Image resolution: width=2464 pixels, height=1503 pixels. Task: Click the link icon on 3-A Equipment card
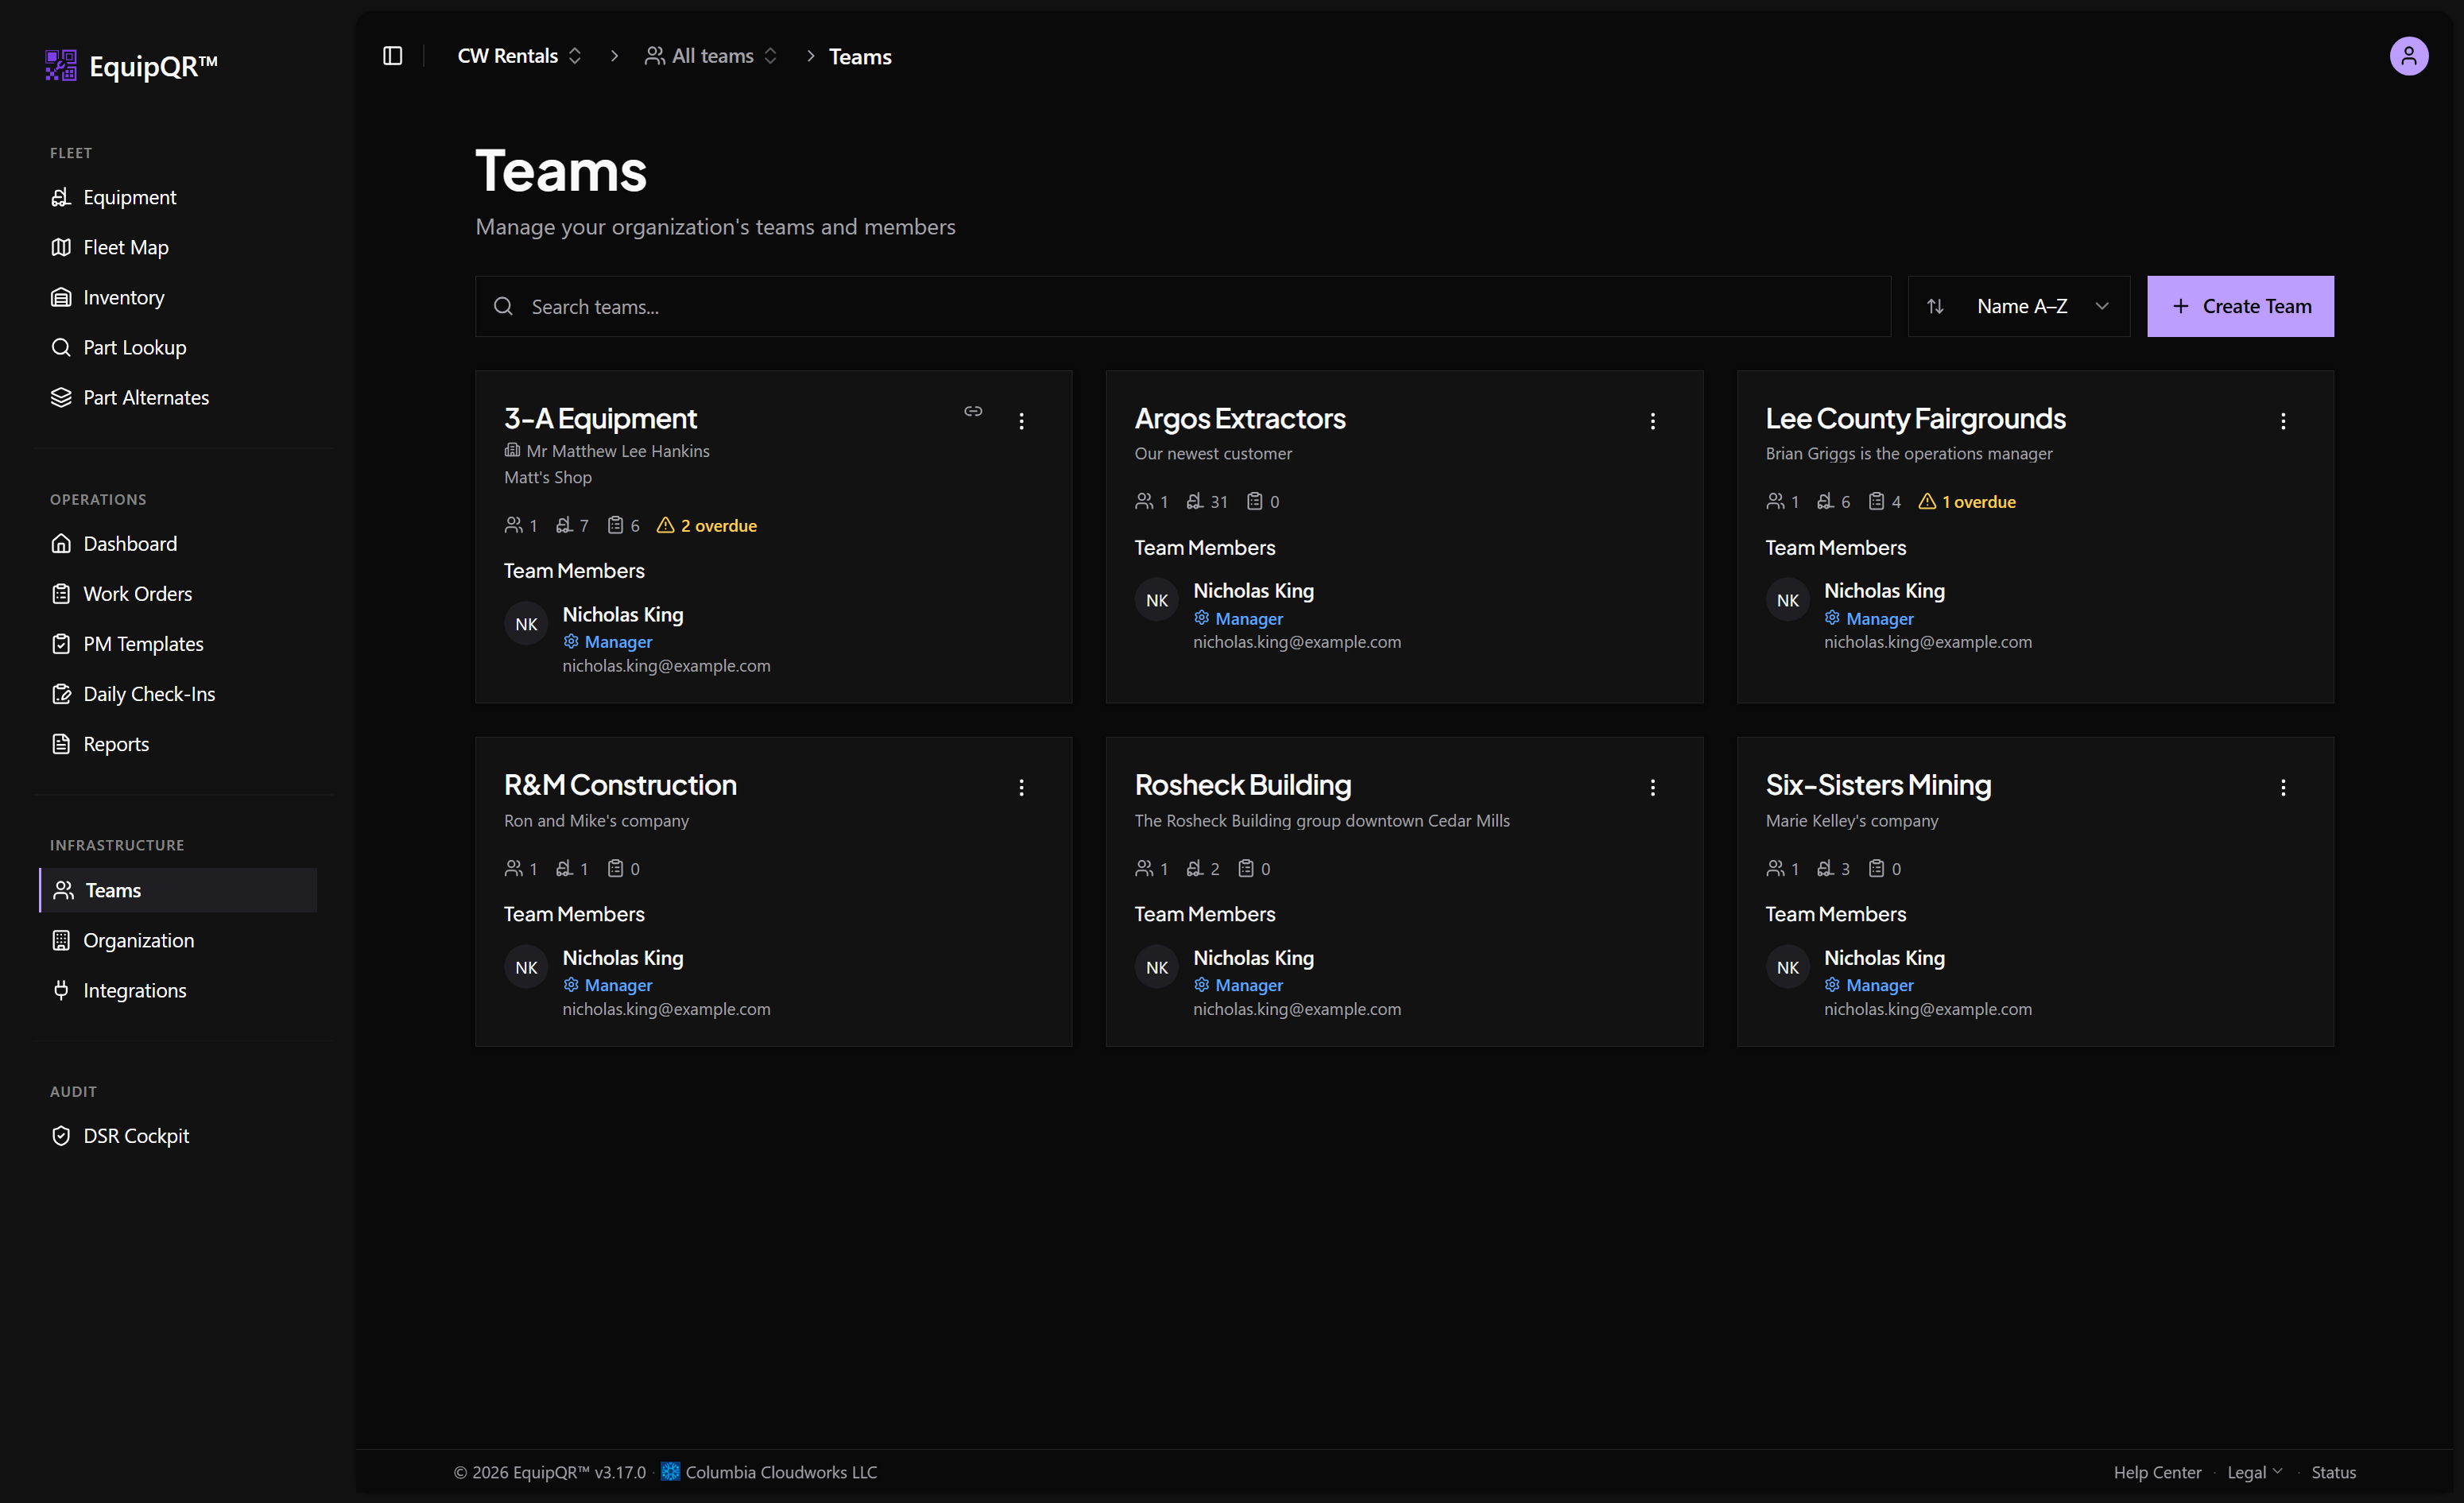973,411
